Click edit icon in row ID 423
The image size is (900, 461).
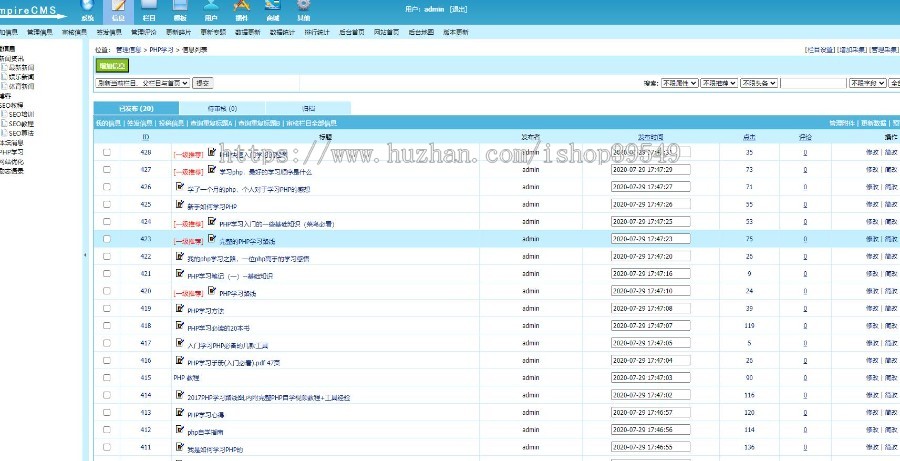[212, 238]
